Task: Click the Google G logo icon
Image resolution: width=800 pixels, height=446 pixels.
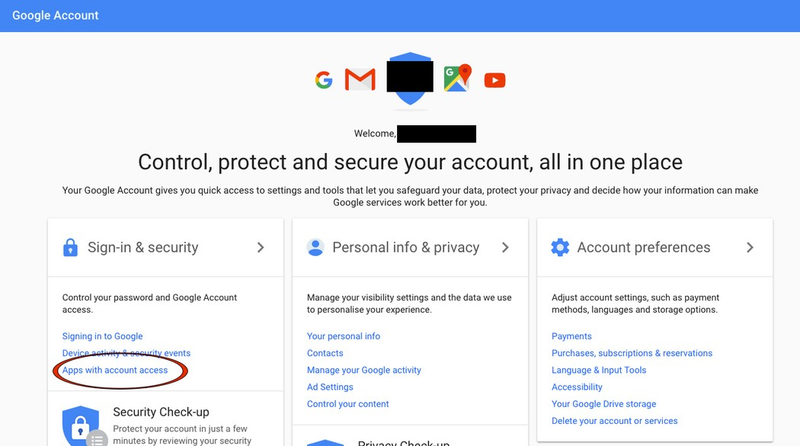Action: click(323, 80)
